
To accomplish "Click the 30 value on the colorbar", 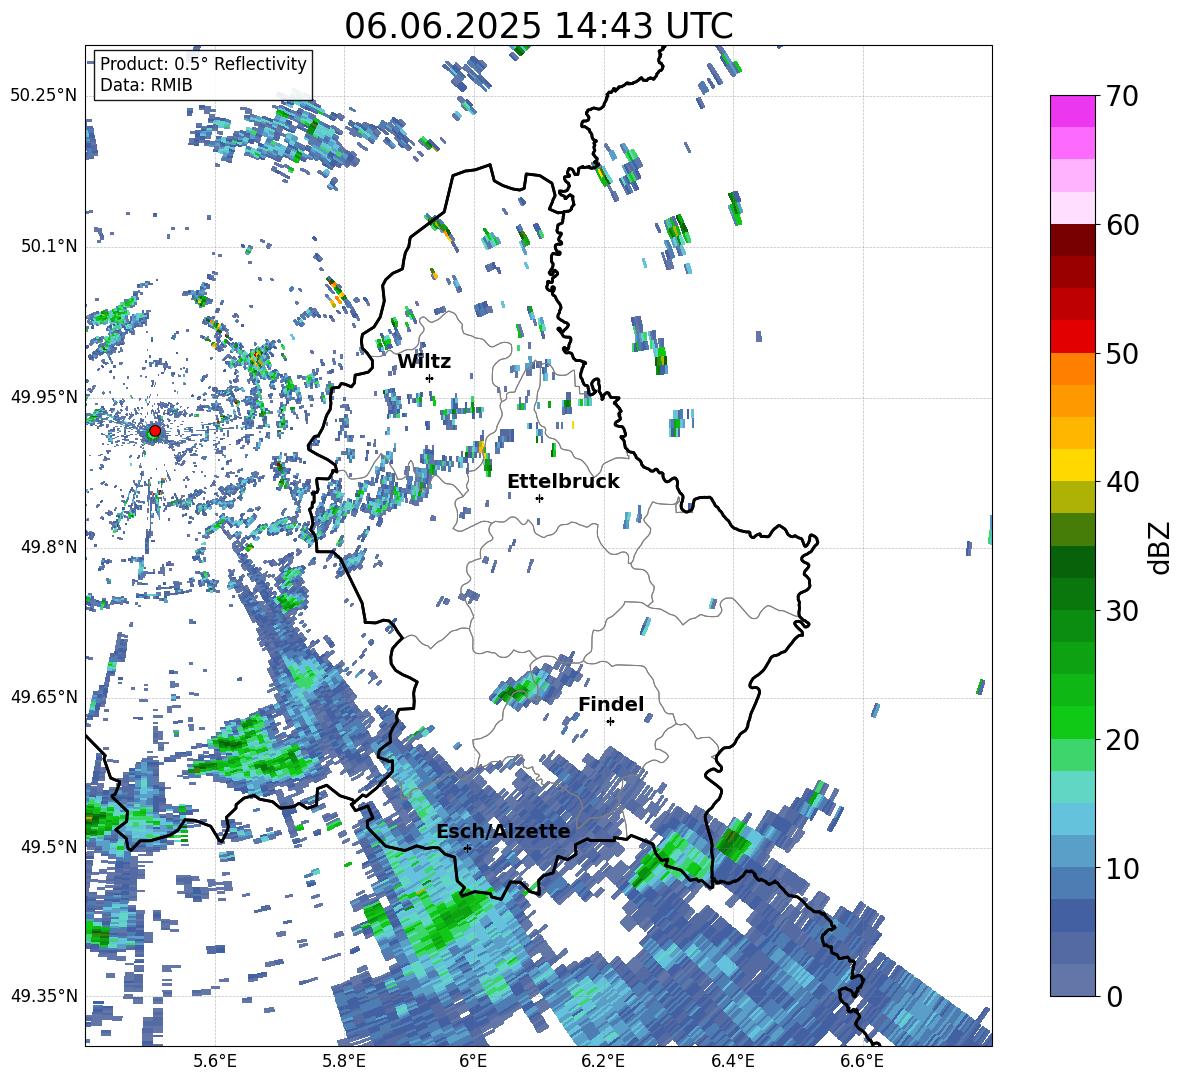I will tap(1122, 611).
